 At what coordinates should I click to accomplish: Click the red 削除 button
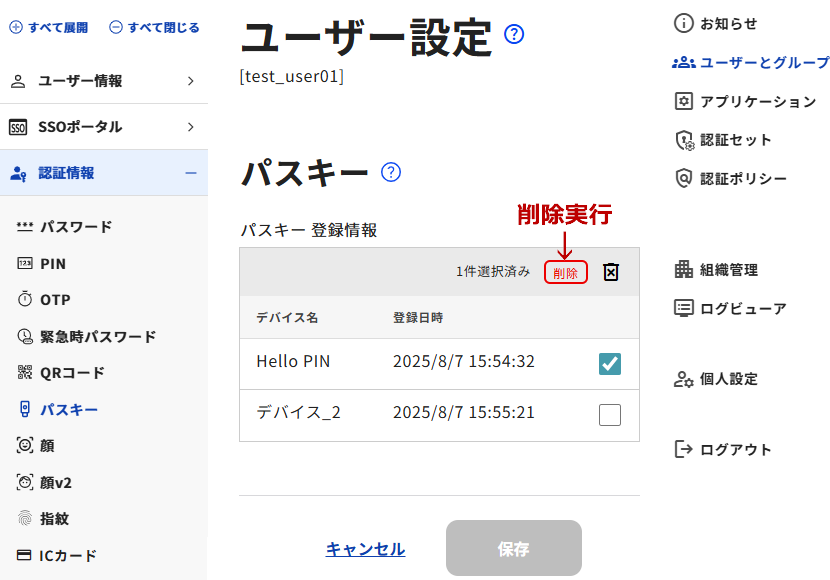[565, 273]
